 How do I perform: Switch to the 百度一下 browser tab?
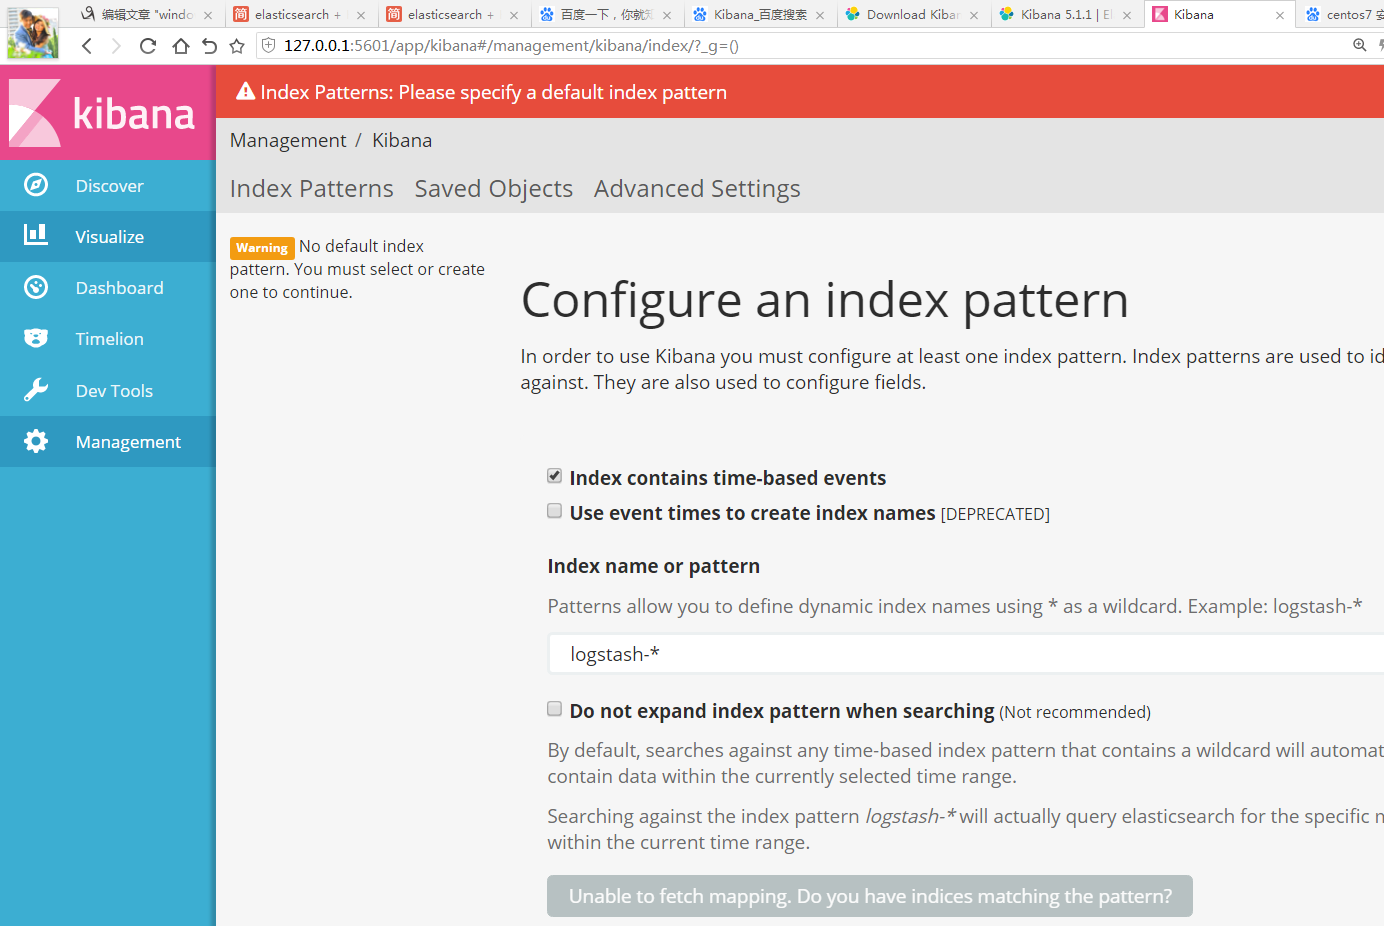click(x=605, y=15)
